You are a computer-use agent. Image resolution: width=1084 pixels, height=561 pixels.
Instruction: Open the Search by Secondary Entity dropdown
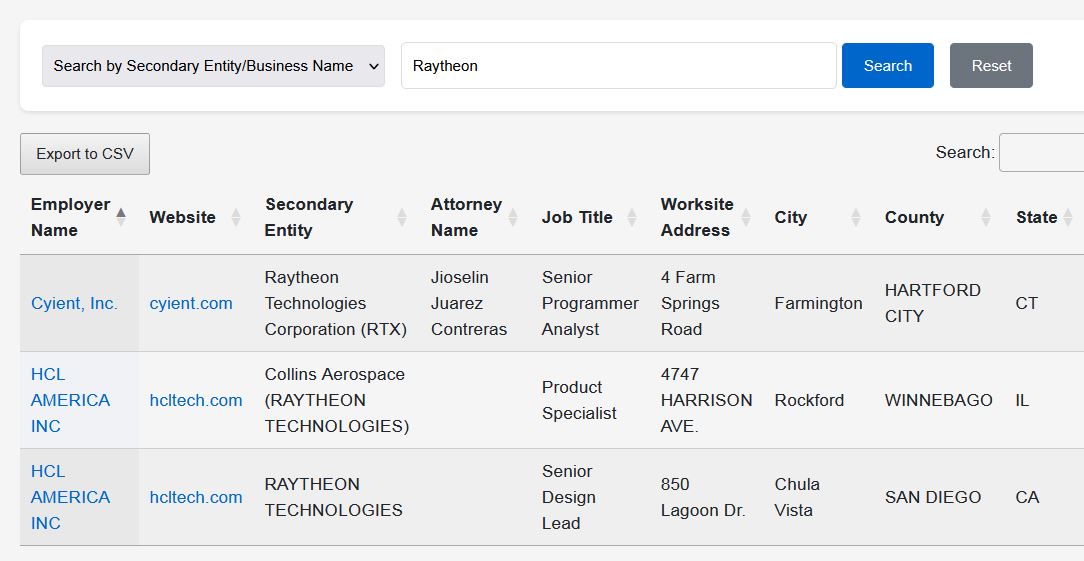point(213,66)
